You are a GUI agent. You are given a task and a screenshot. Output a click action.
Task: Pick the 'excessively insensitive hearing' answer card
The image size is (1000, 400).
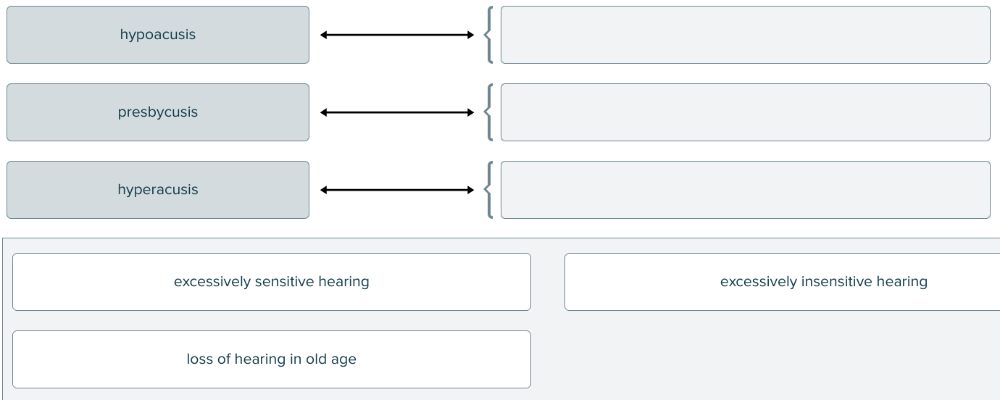[782, 282]
